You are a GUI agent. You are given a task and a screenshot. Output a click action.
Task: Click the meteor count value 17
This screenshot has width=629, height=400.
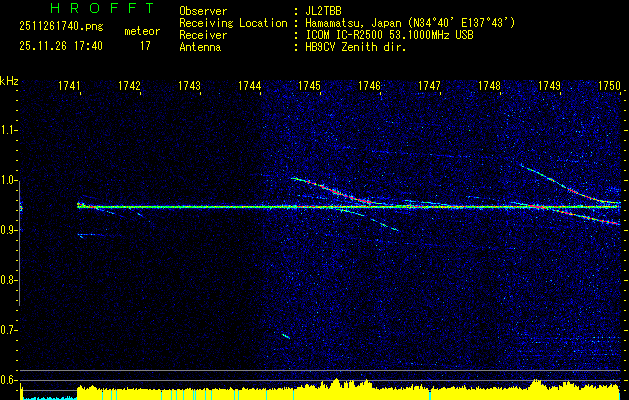click(x=145, y=46)
